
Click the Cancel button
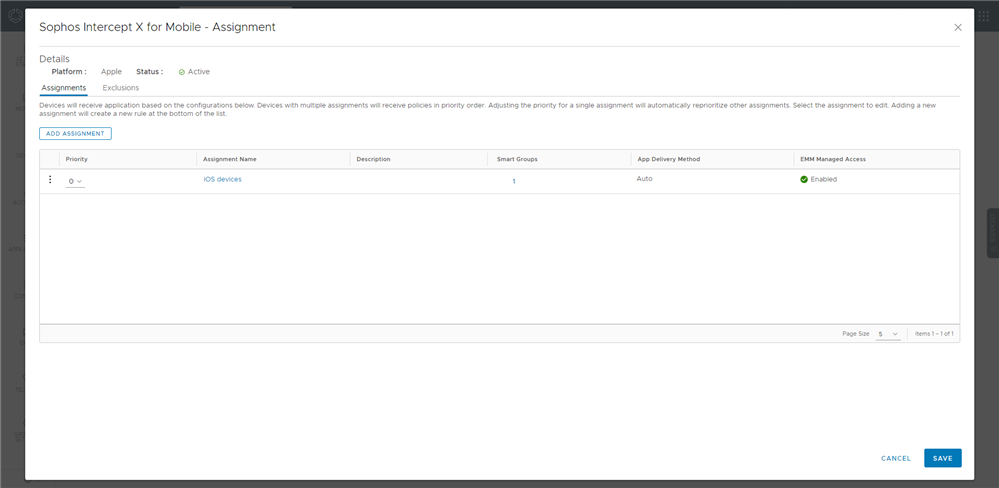[x=896, y=459]
